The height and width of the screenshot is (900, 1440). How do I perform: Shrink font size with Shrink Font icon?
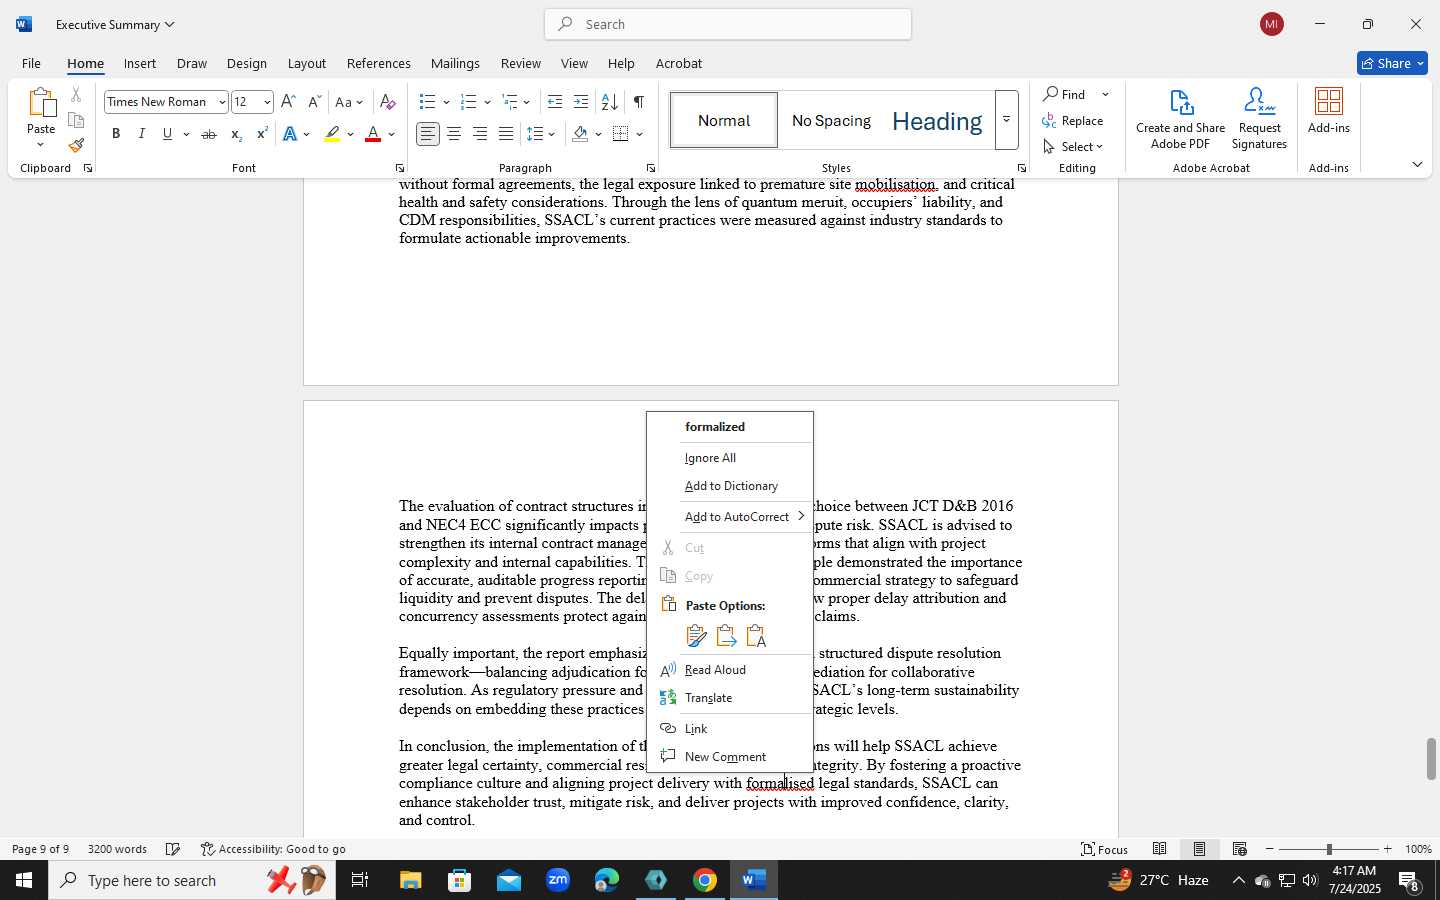(314, 102)
